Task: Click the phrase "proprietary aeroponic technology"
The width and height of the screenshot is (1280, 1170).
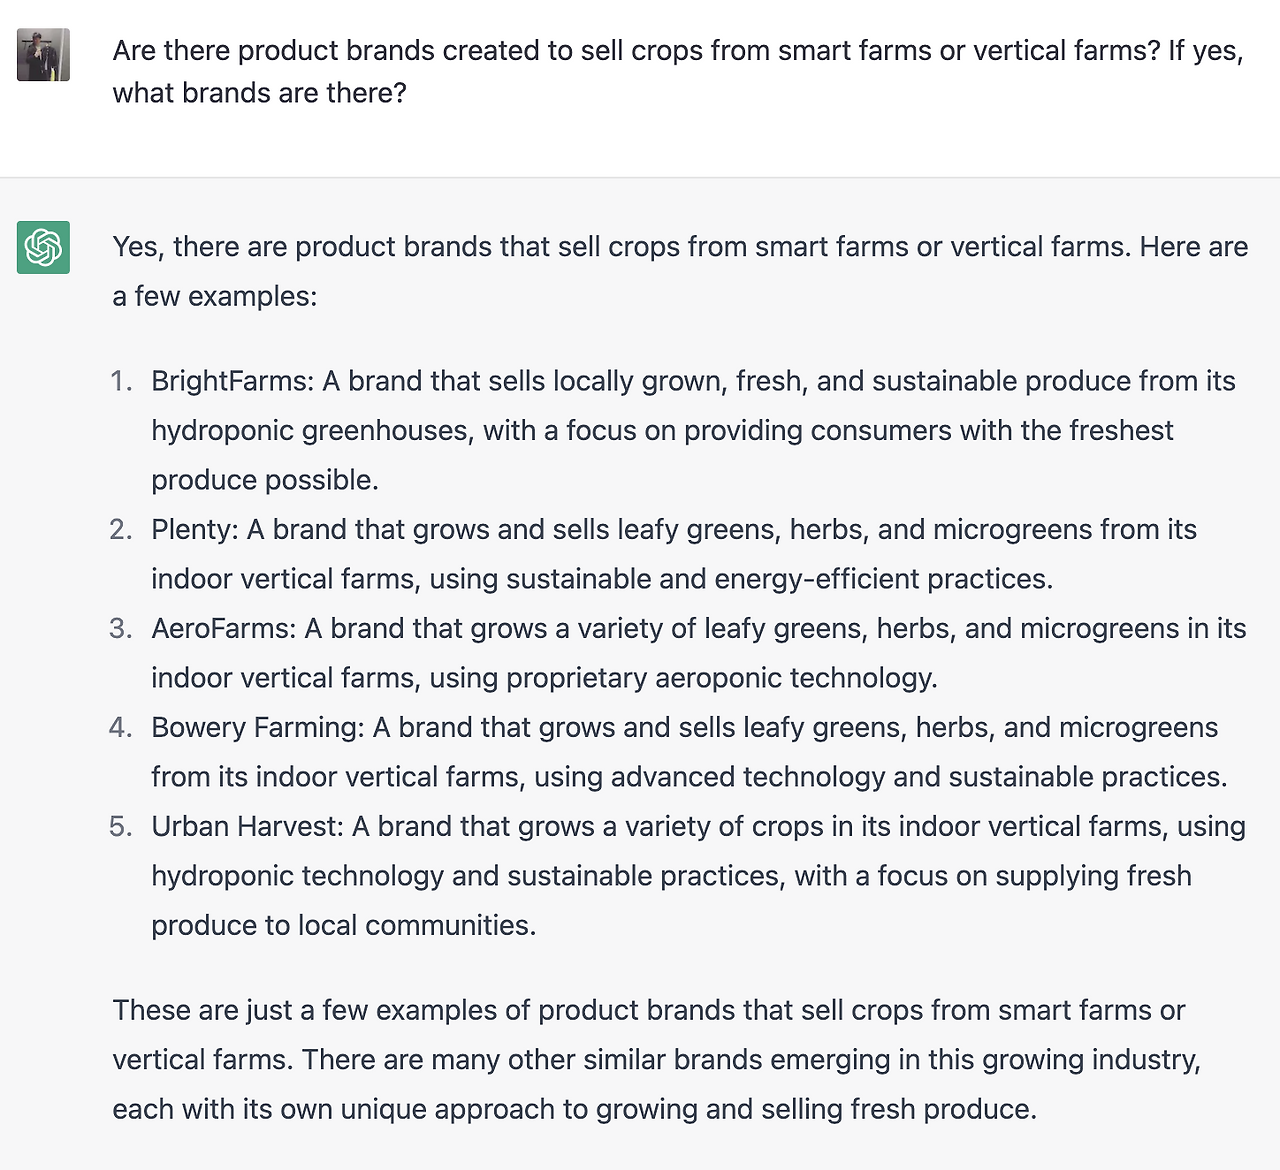Action: click(721, 678)
